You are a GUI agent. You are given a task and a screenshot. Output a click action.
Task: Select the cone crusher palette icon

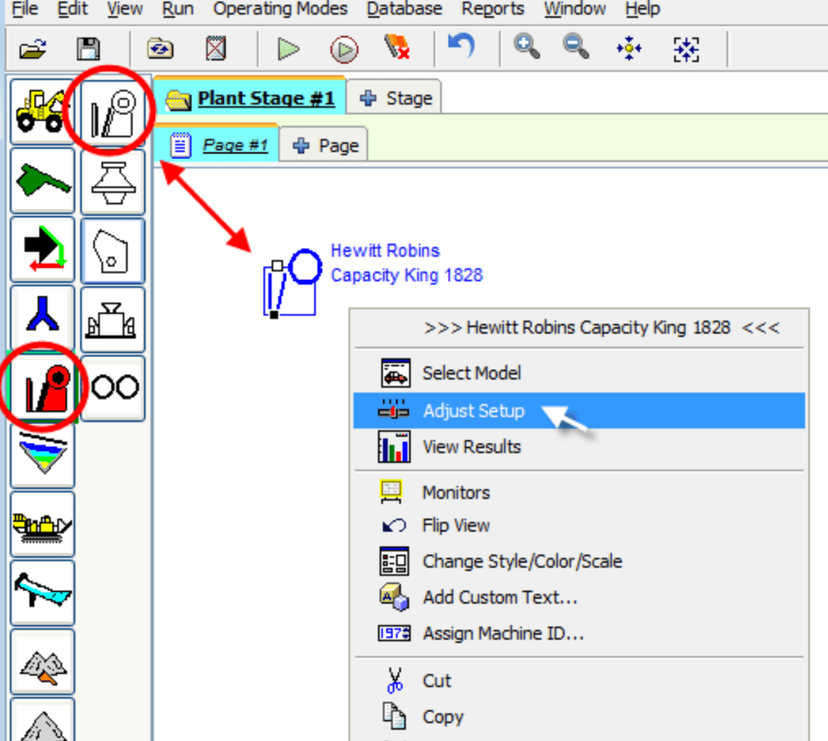pos(113,181)
